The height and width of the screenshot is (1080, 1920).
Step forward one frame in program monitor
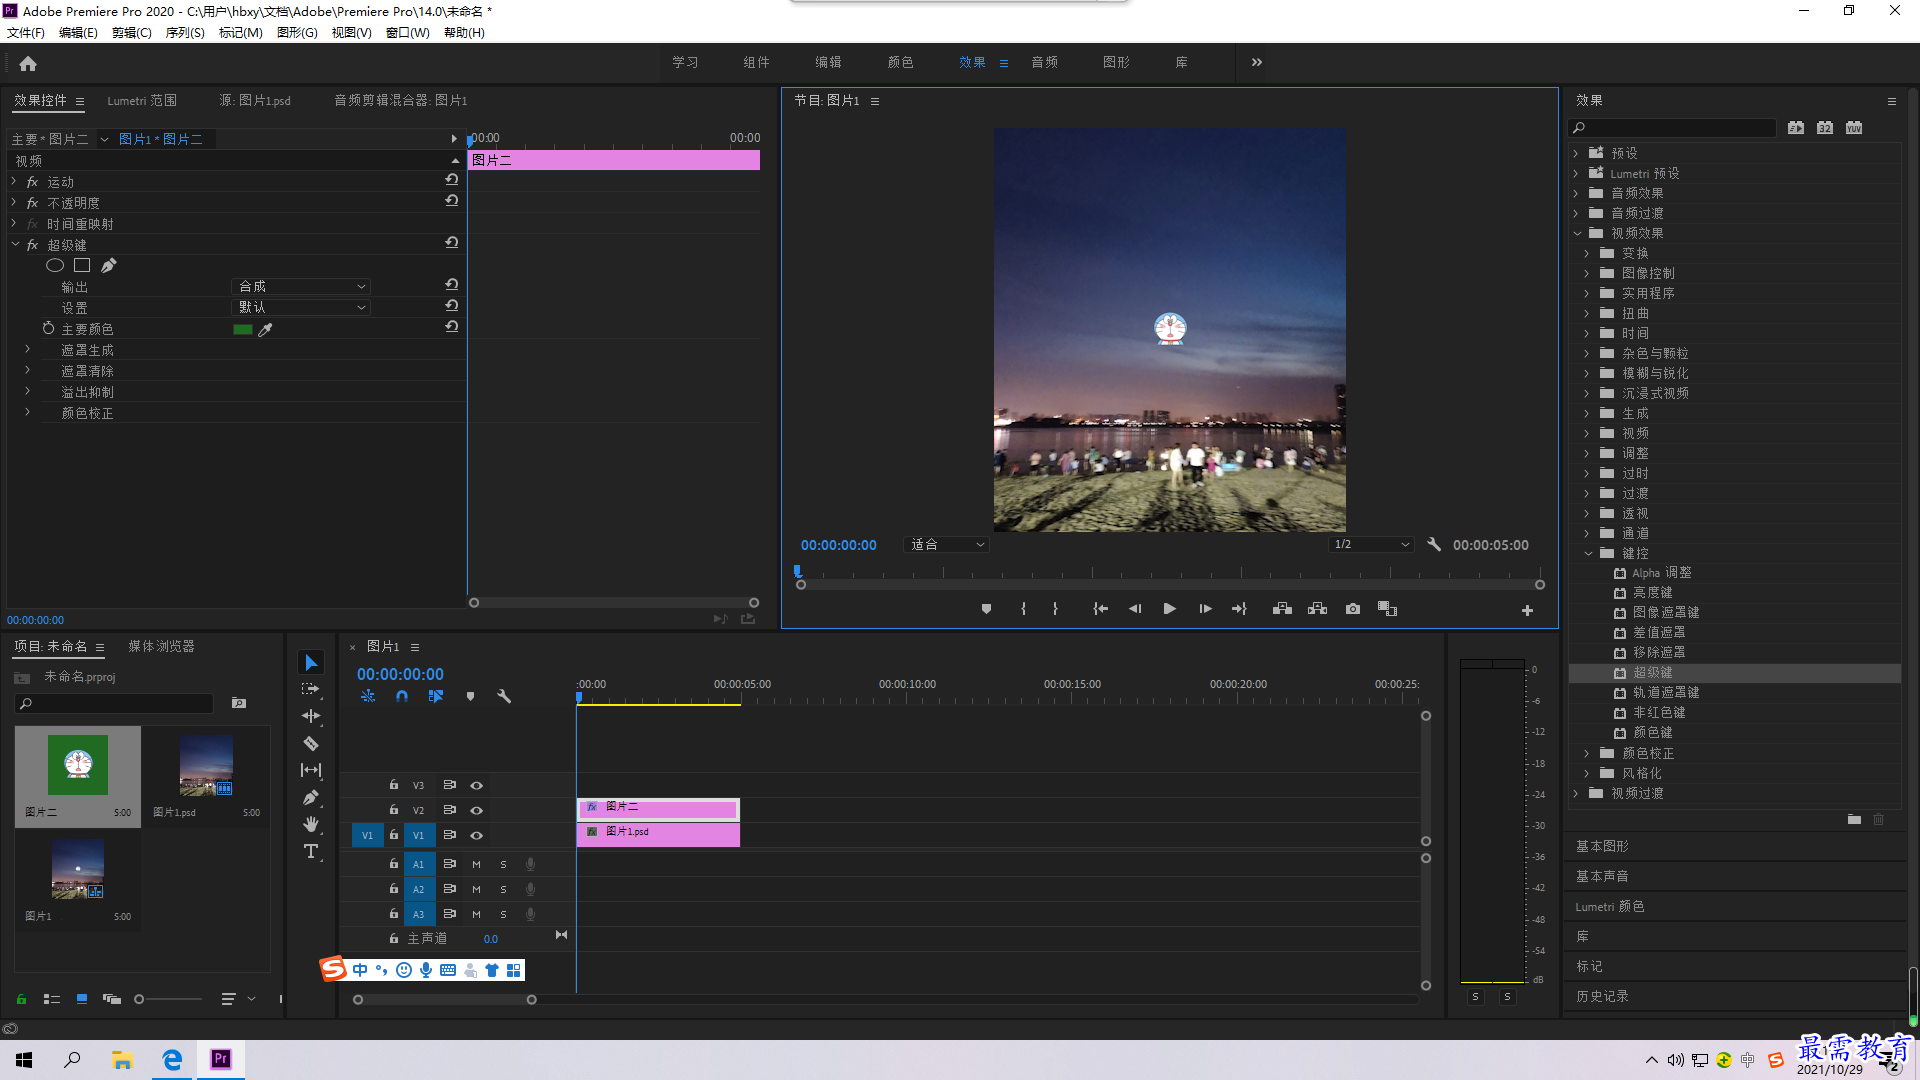tap(1205, 609)
